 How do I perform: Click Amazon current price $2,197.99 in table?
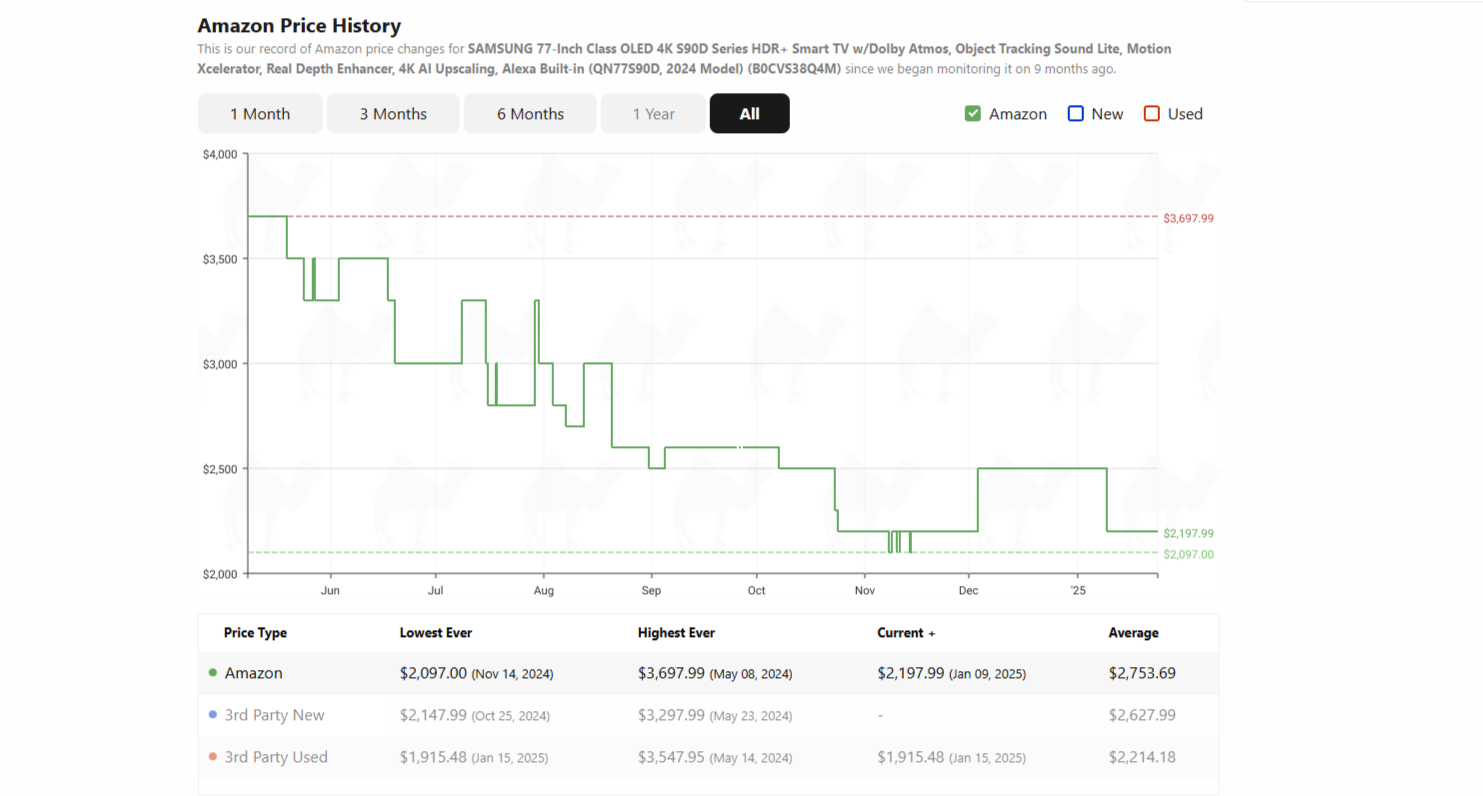click(910, 673)
